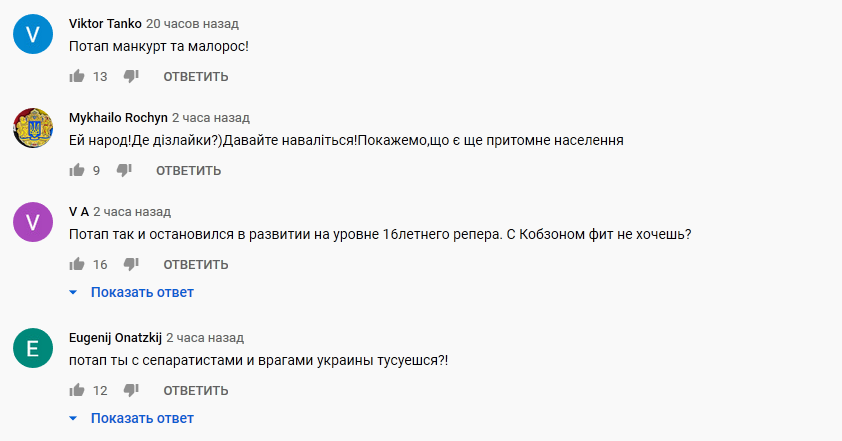The width and height of the screenshot is (842, 441).
Task: Like V A's comment about Потап
Action: click(77, 264)
